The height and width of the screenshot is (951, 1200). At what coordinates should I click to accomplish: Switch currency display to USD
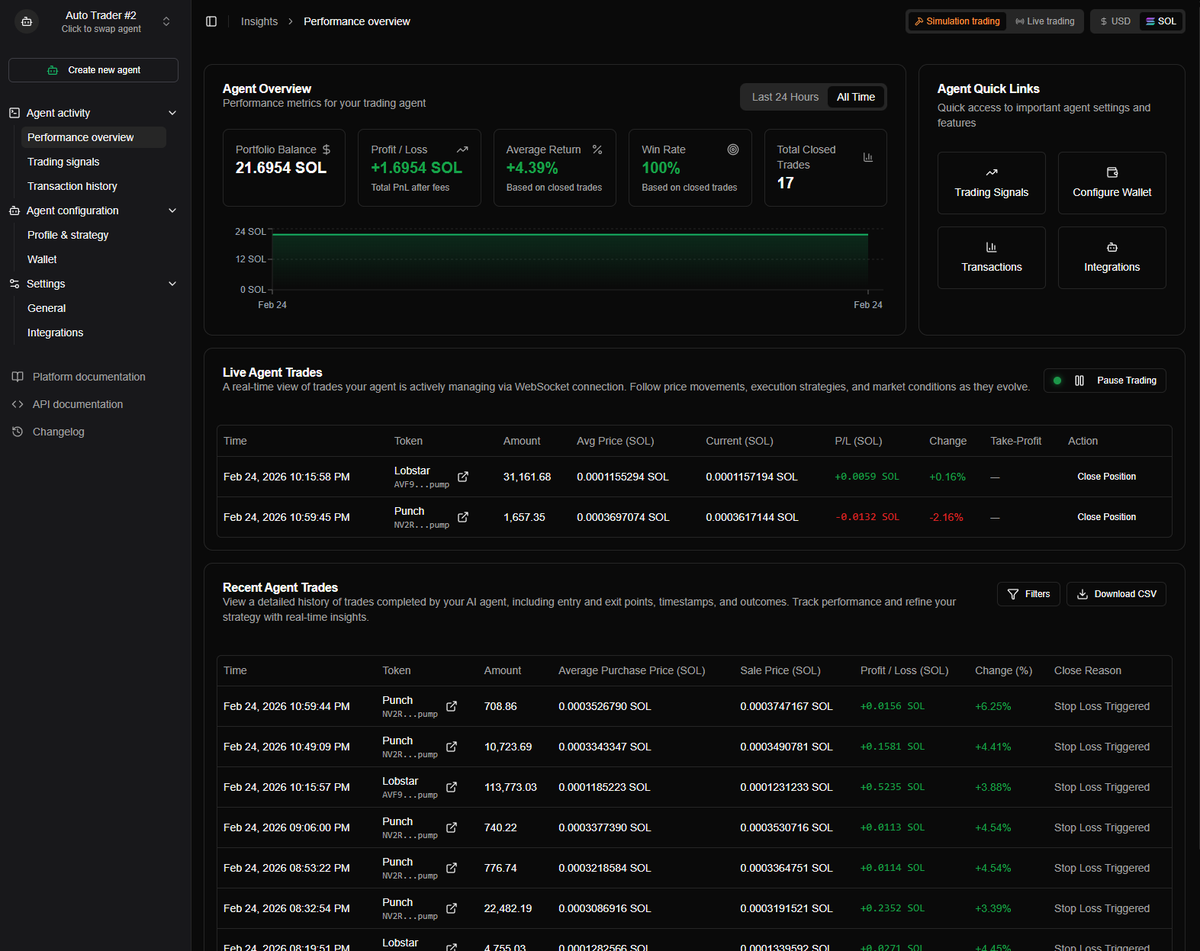point(1115,21)
